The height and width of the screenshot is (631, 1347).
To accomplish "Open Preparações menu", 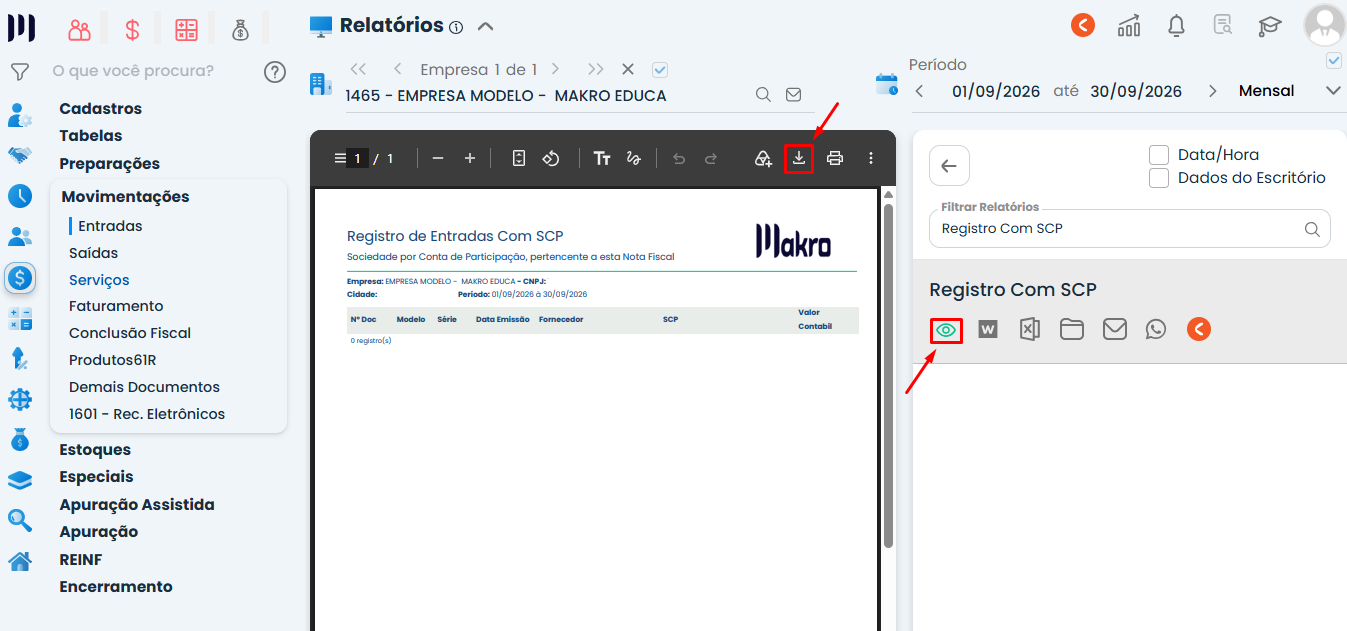I will 110,164.
